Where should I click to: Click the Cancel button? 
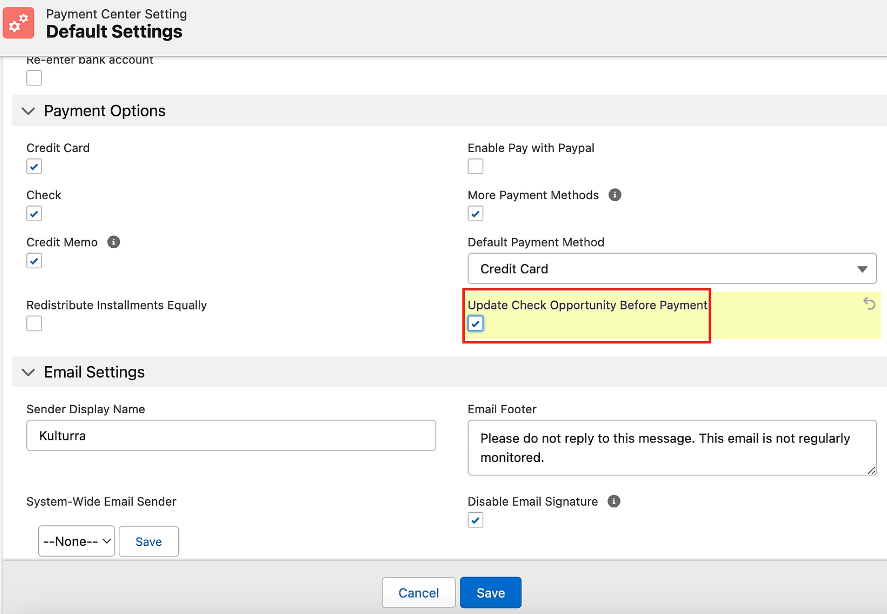coord(418,593)
